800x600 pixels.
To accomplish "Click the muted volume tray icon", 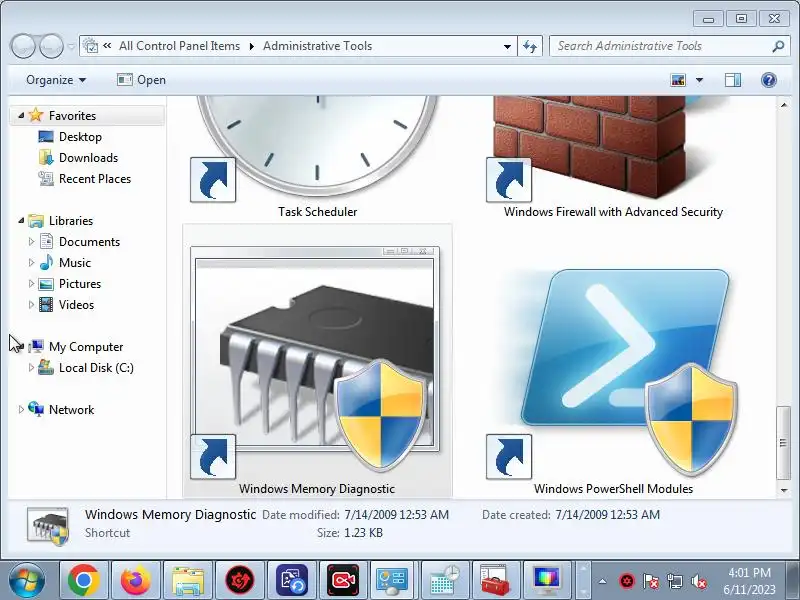I will pyautogui.click(x=699, y=581).
